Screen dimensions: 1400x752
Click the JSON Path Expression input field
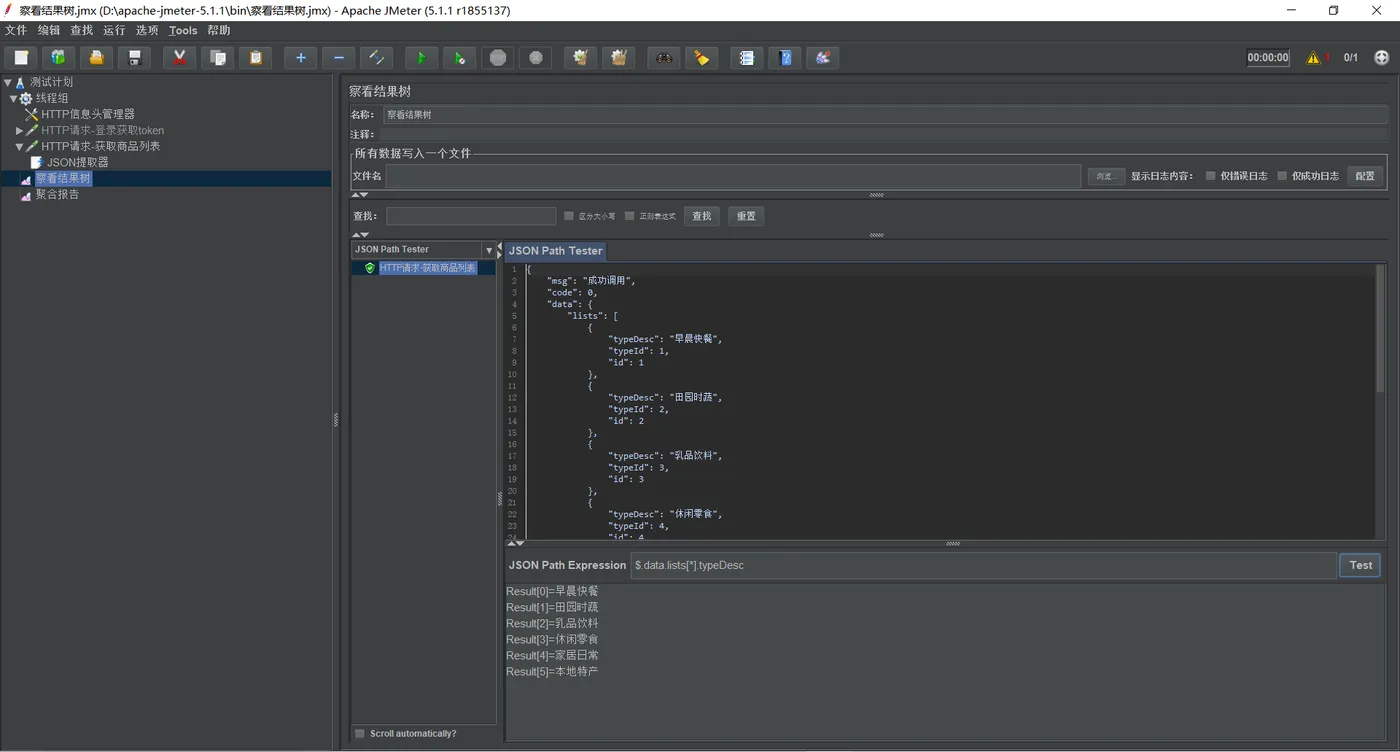click(x=983, y=565)
